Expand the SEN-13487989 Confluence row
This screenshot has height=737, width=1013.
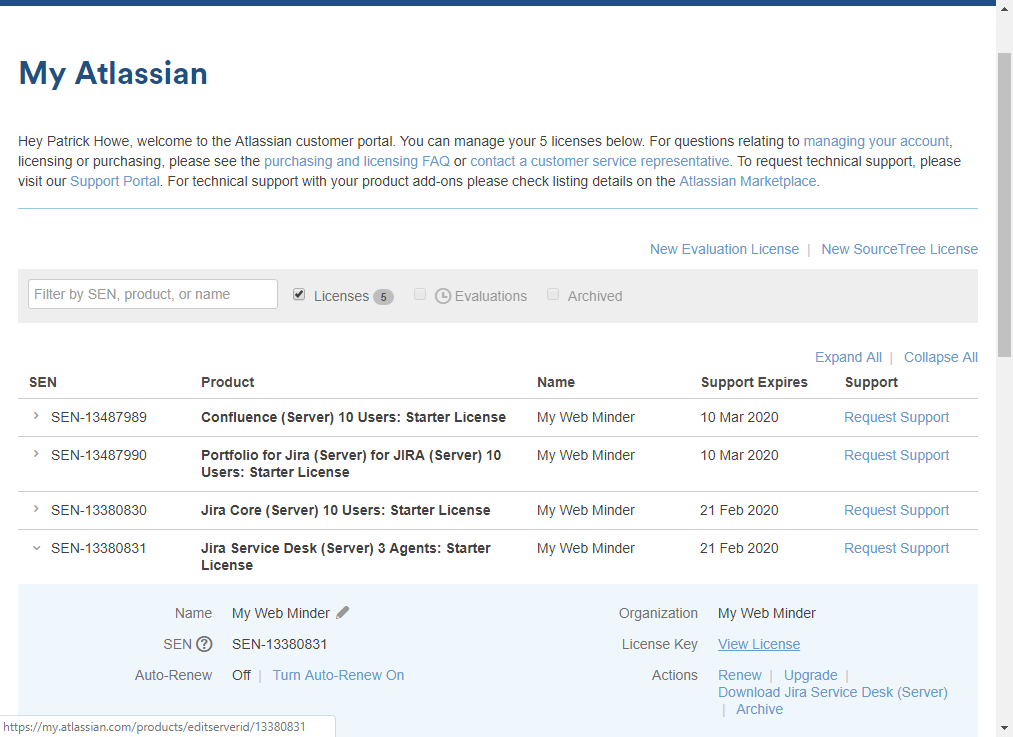coord(36,417)
